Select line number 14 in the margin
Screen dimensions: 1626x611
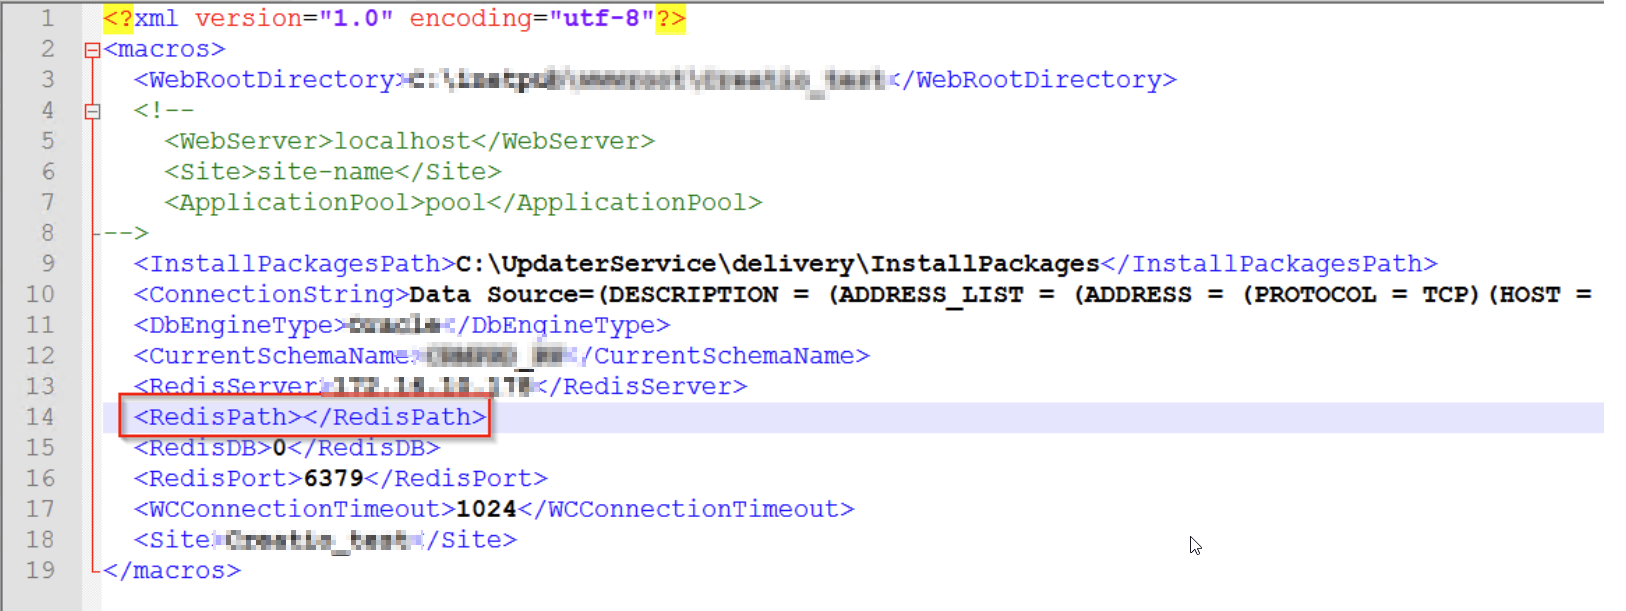tap(40, 417)
